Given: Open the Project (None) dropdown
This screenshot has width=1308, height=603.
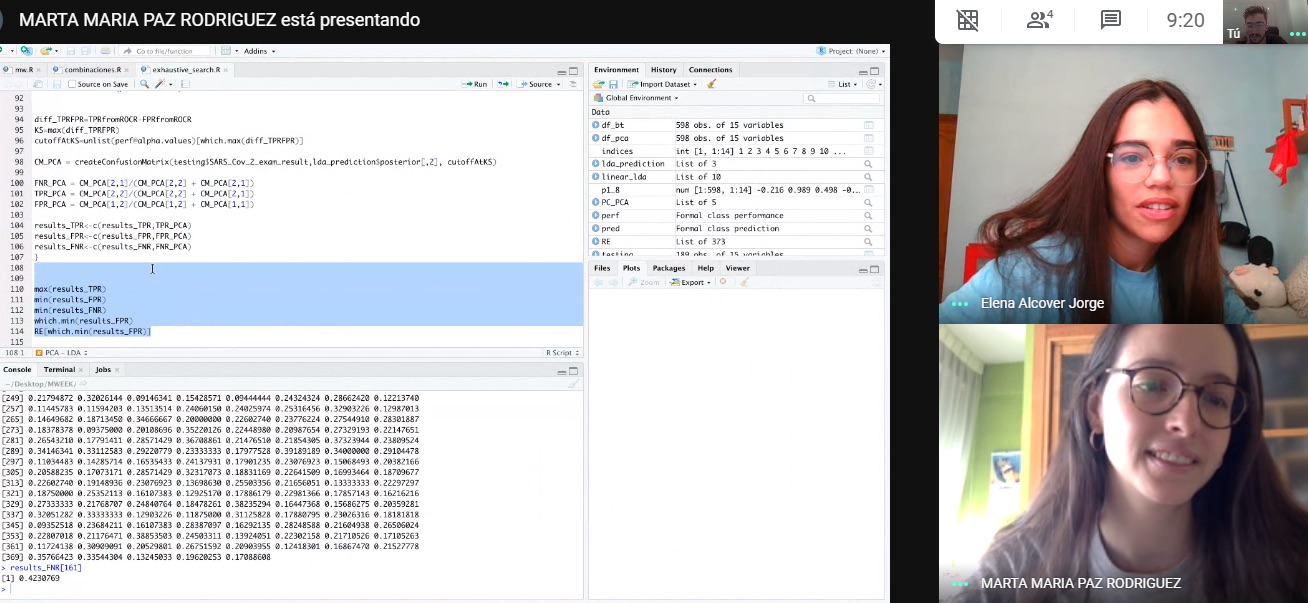Looking at the screenshot, I should coord(850,51).
